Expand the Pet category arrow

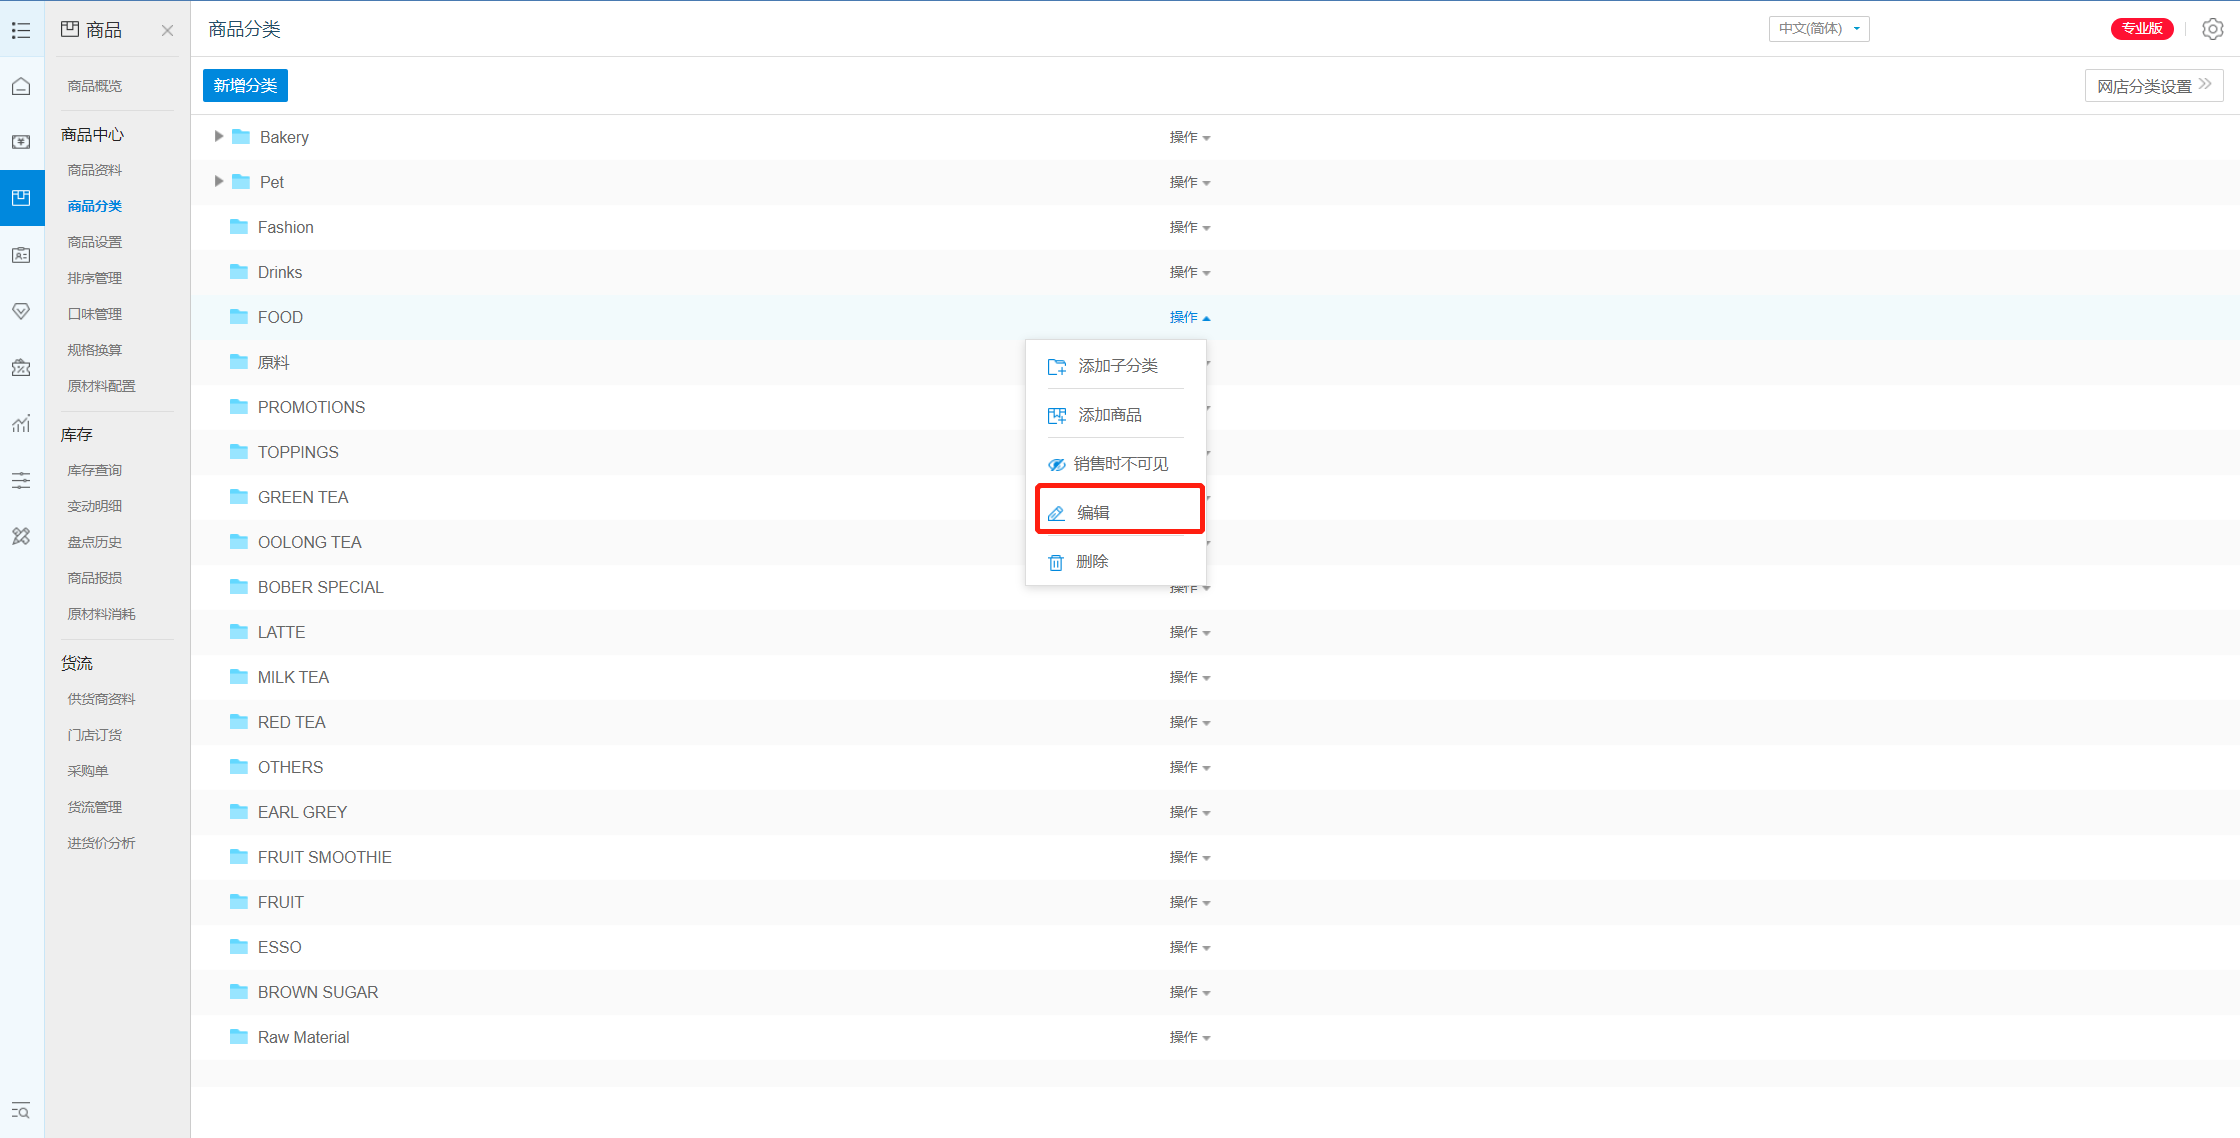[218, 181]
